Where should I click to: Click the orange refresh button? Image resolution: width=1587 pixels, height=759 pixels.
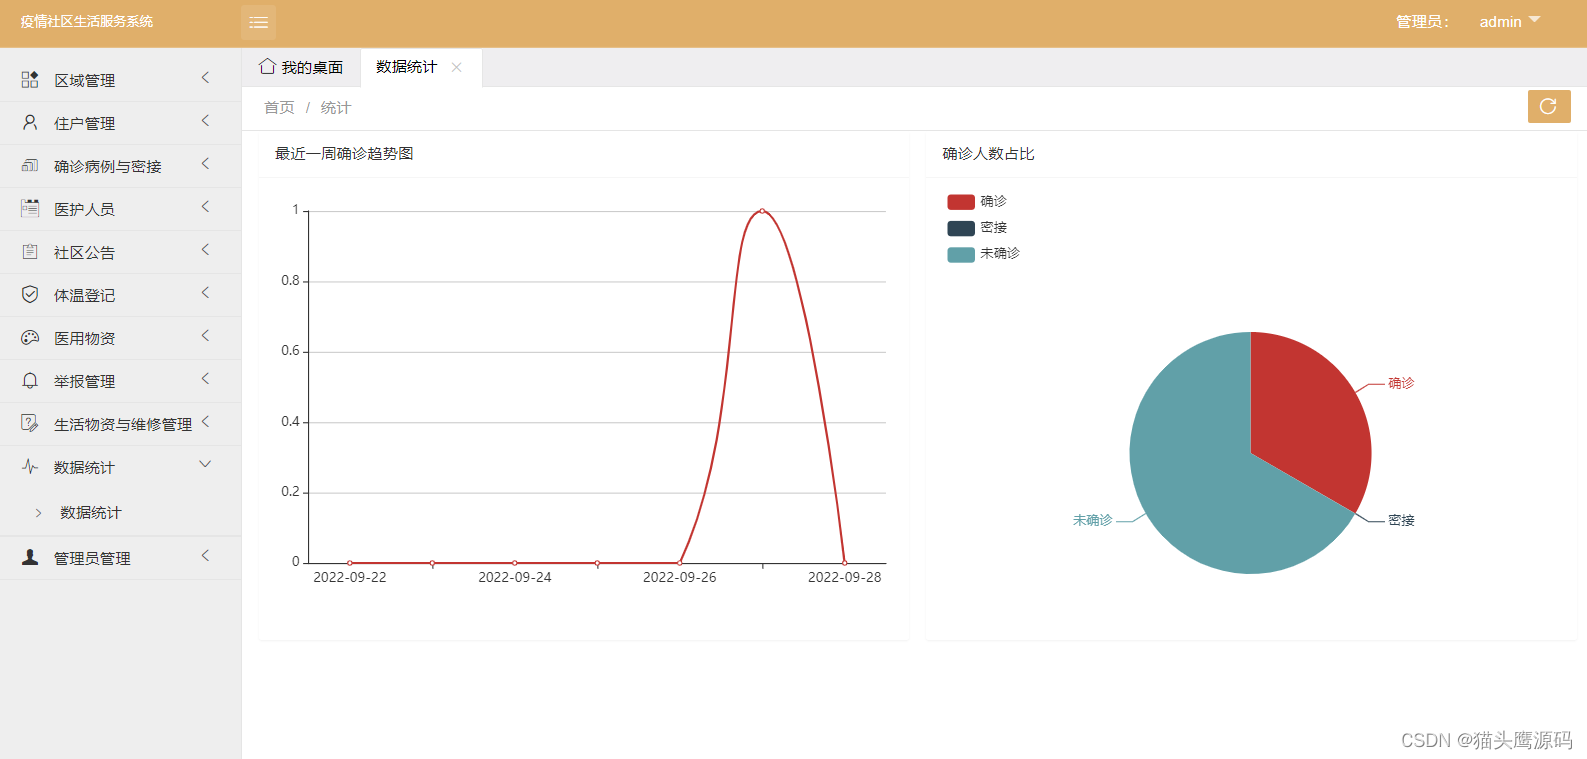pos(1549,106)
